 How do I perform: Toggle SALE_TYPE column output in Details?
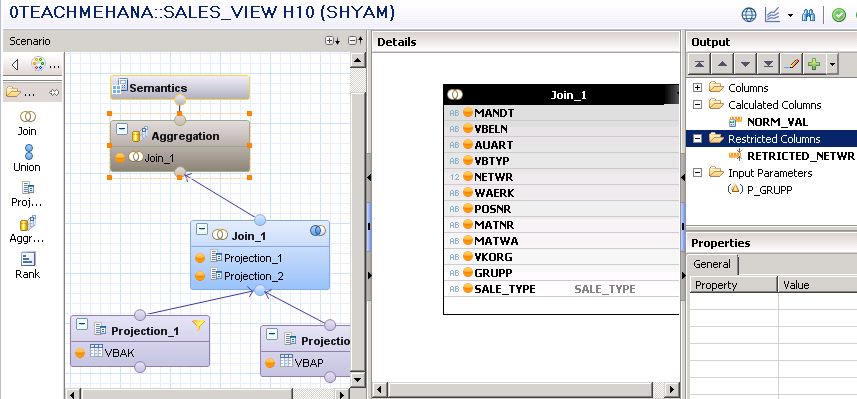[x=467, y=289]
